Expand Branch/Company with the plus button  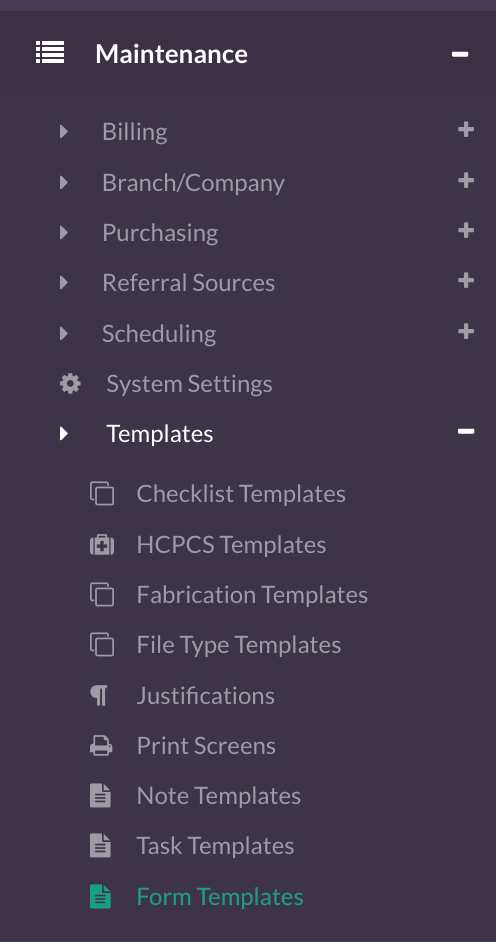point(466,180)
